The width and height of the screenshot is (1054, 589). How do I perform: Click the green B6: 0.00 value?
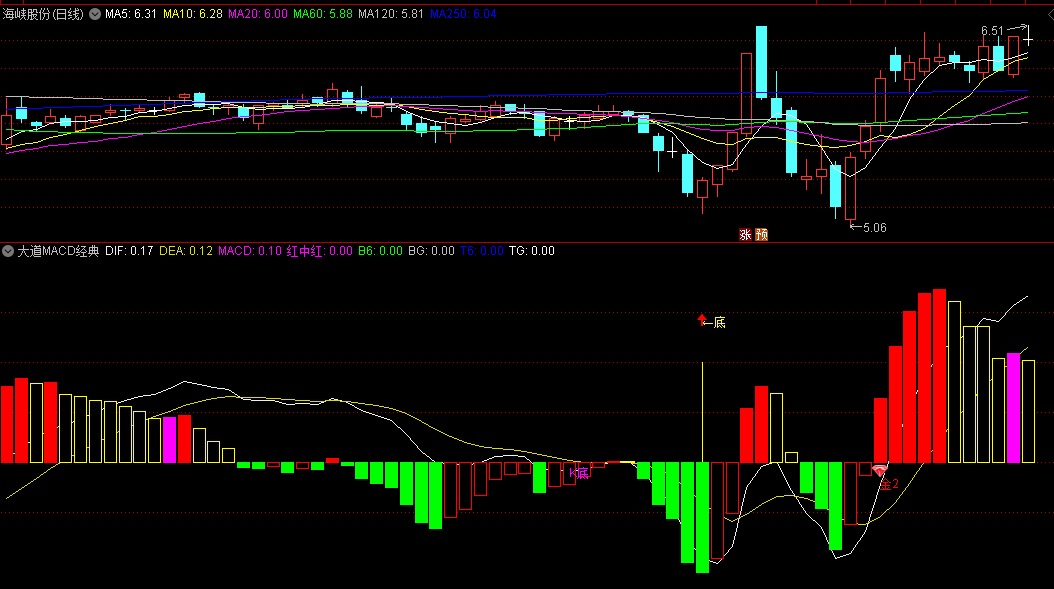tap(380, 251)
